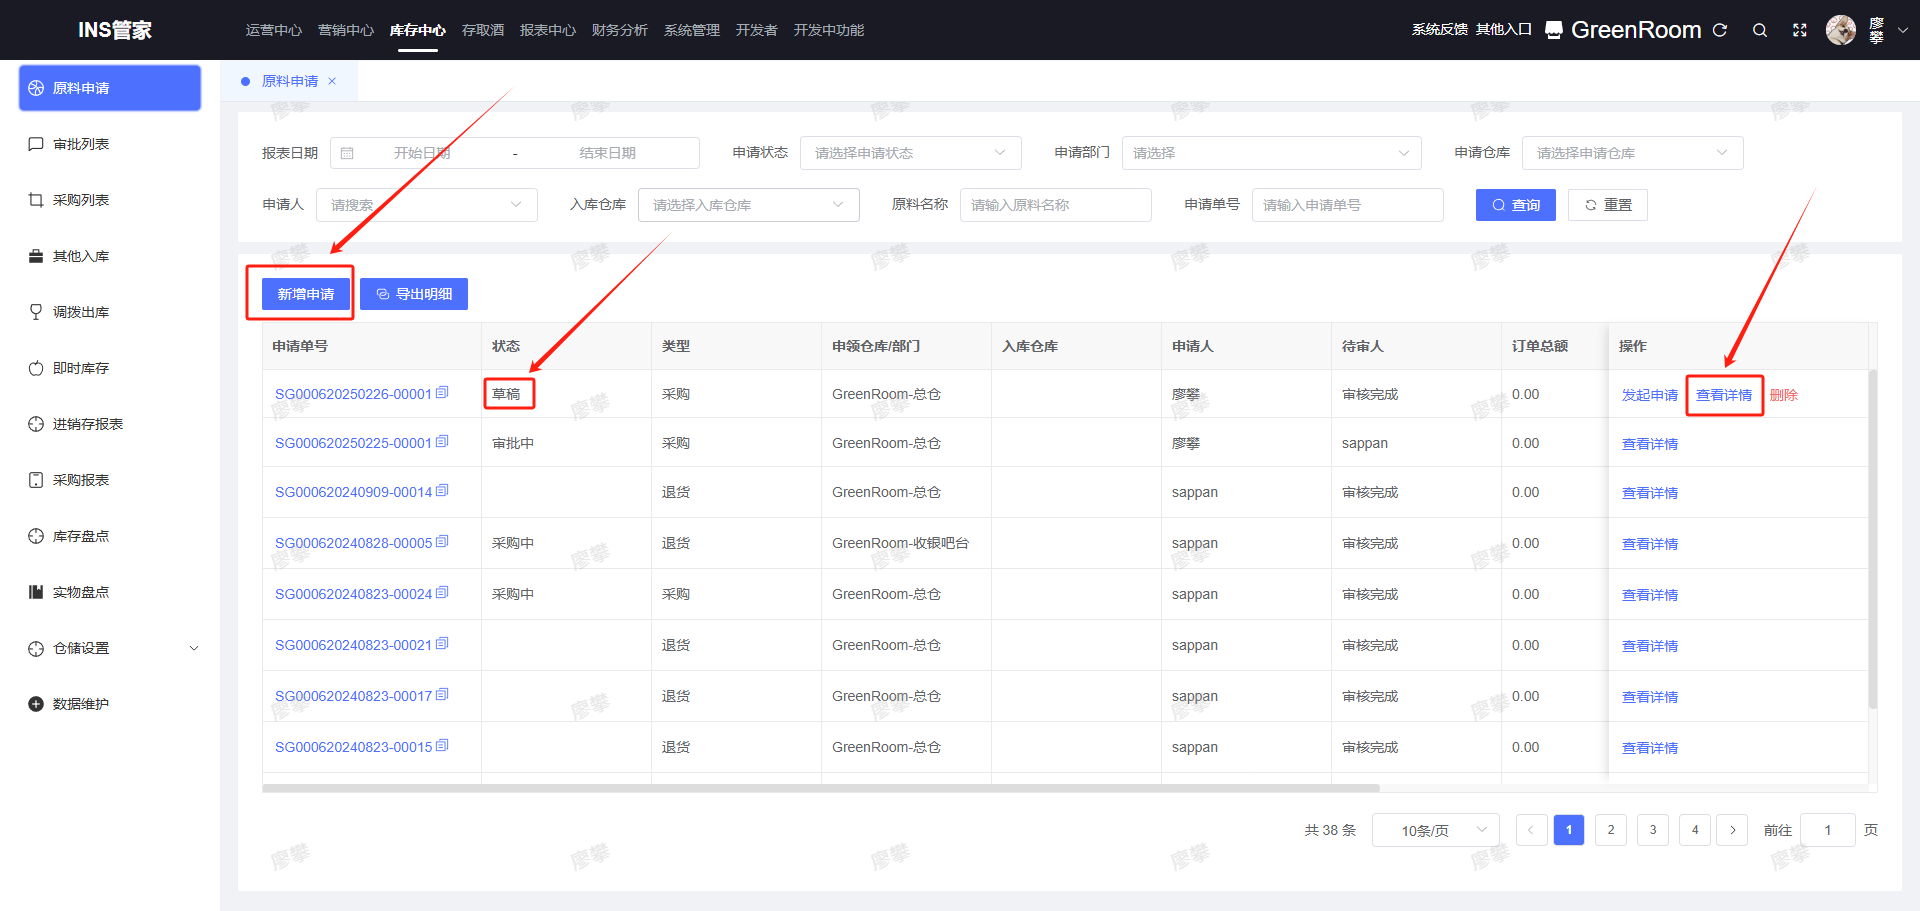The height and width of the screenshot is (911, 1920).
Task: Switch to 系统管理 top menu
Action: [x=692, y=30]
